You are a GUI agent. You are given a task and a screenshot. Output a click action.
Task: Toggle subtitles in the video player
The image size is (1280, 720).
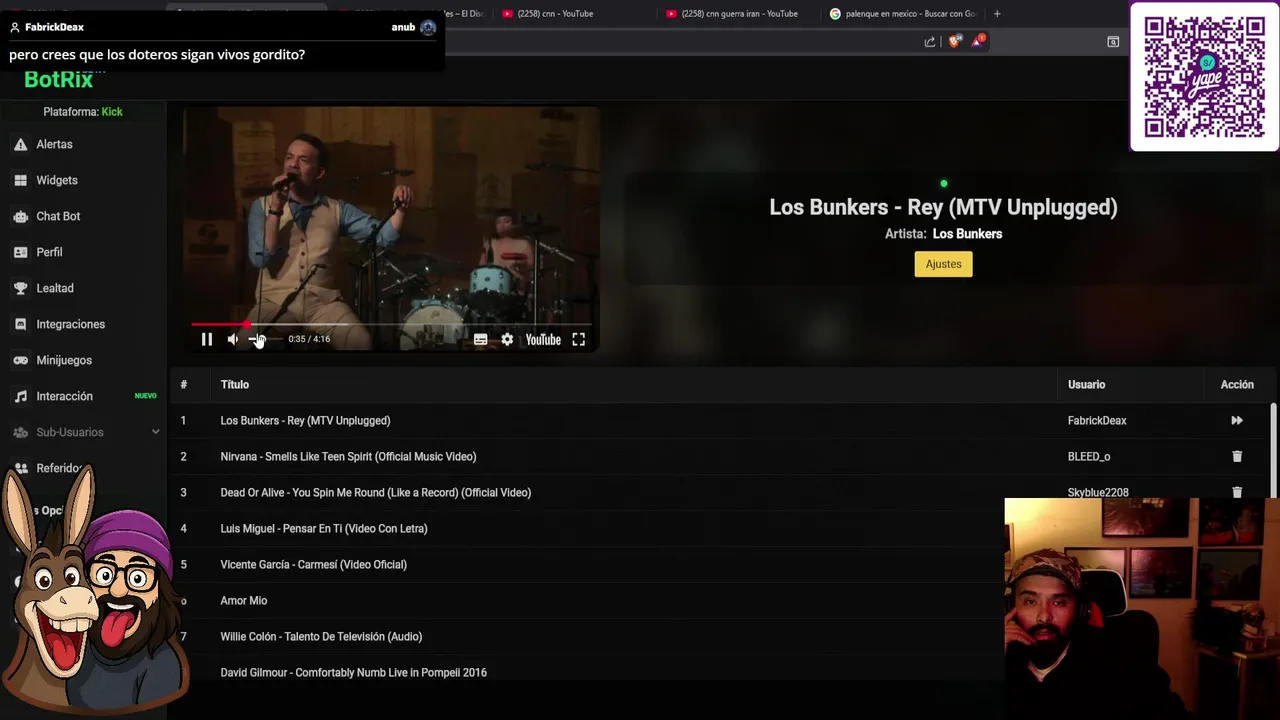[x=480, y=339]
